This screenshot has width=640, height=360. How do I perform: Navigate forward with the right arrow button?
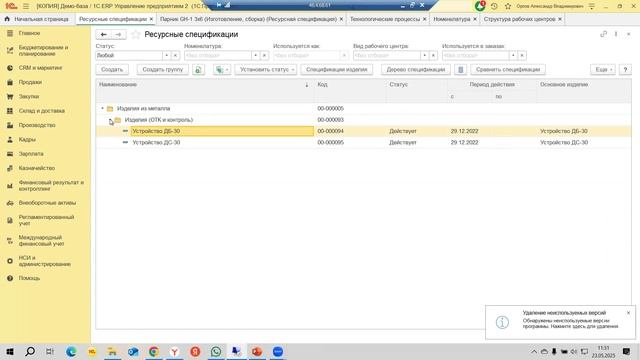click(118, 35)
